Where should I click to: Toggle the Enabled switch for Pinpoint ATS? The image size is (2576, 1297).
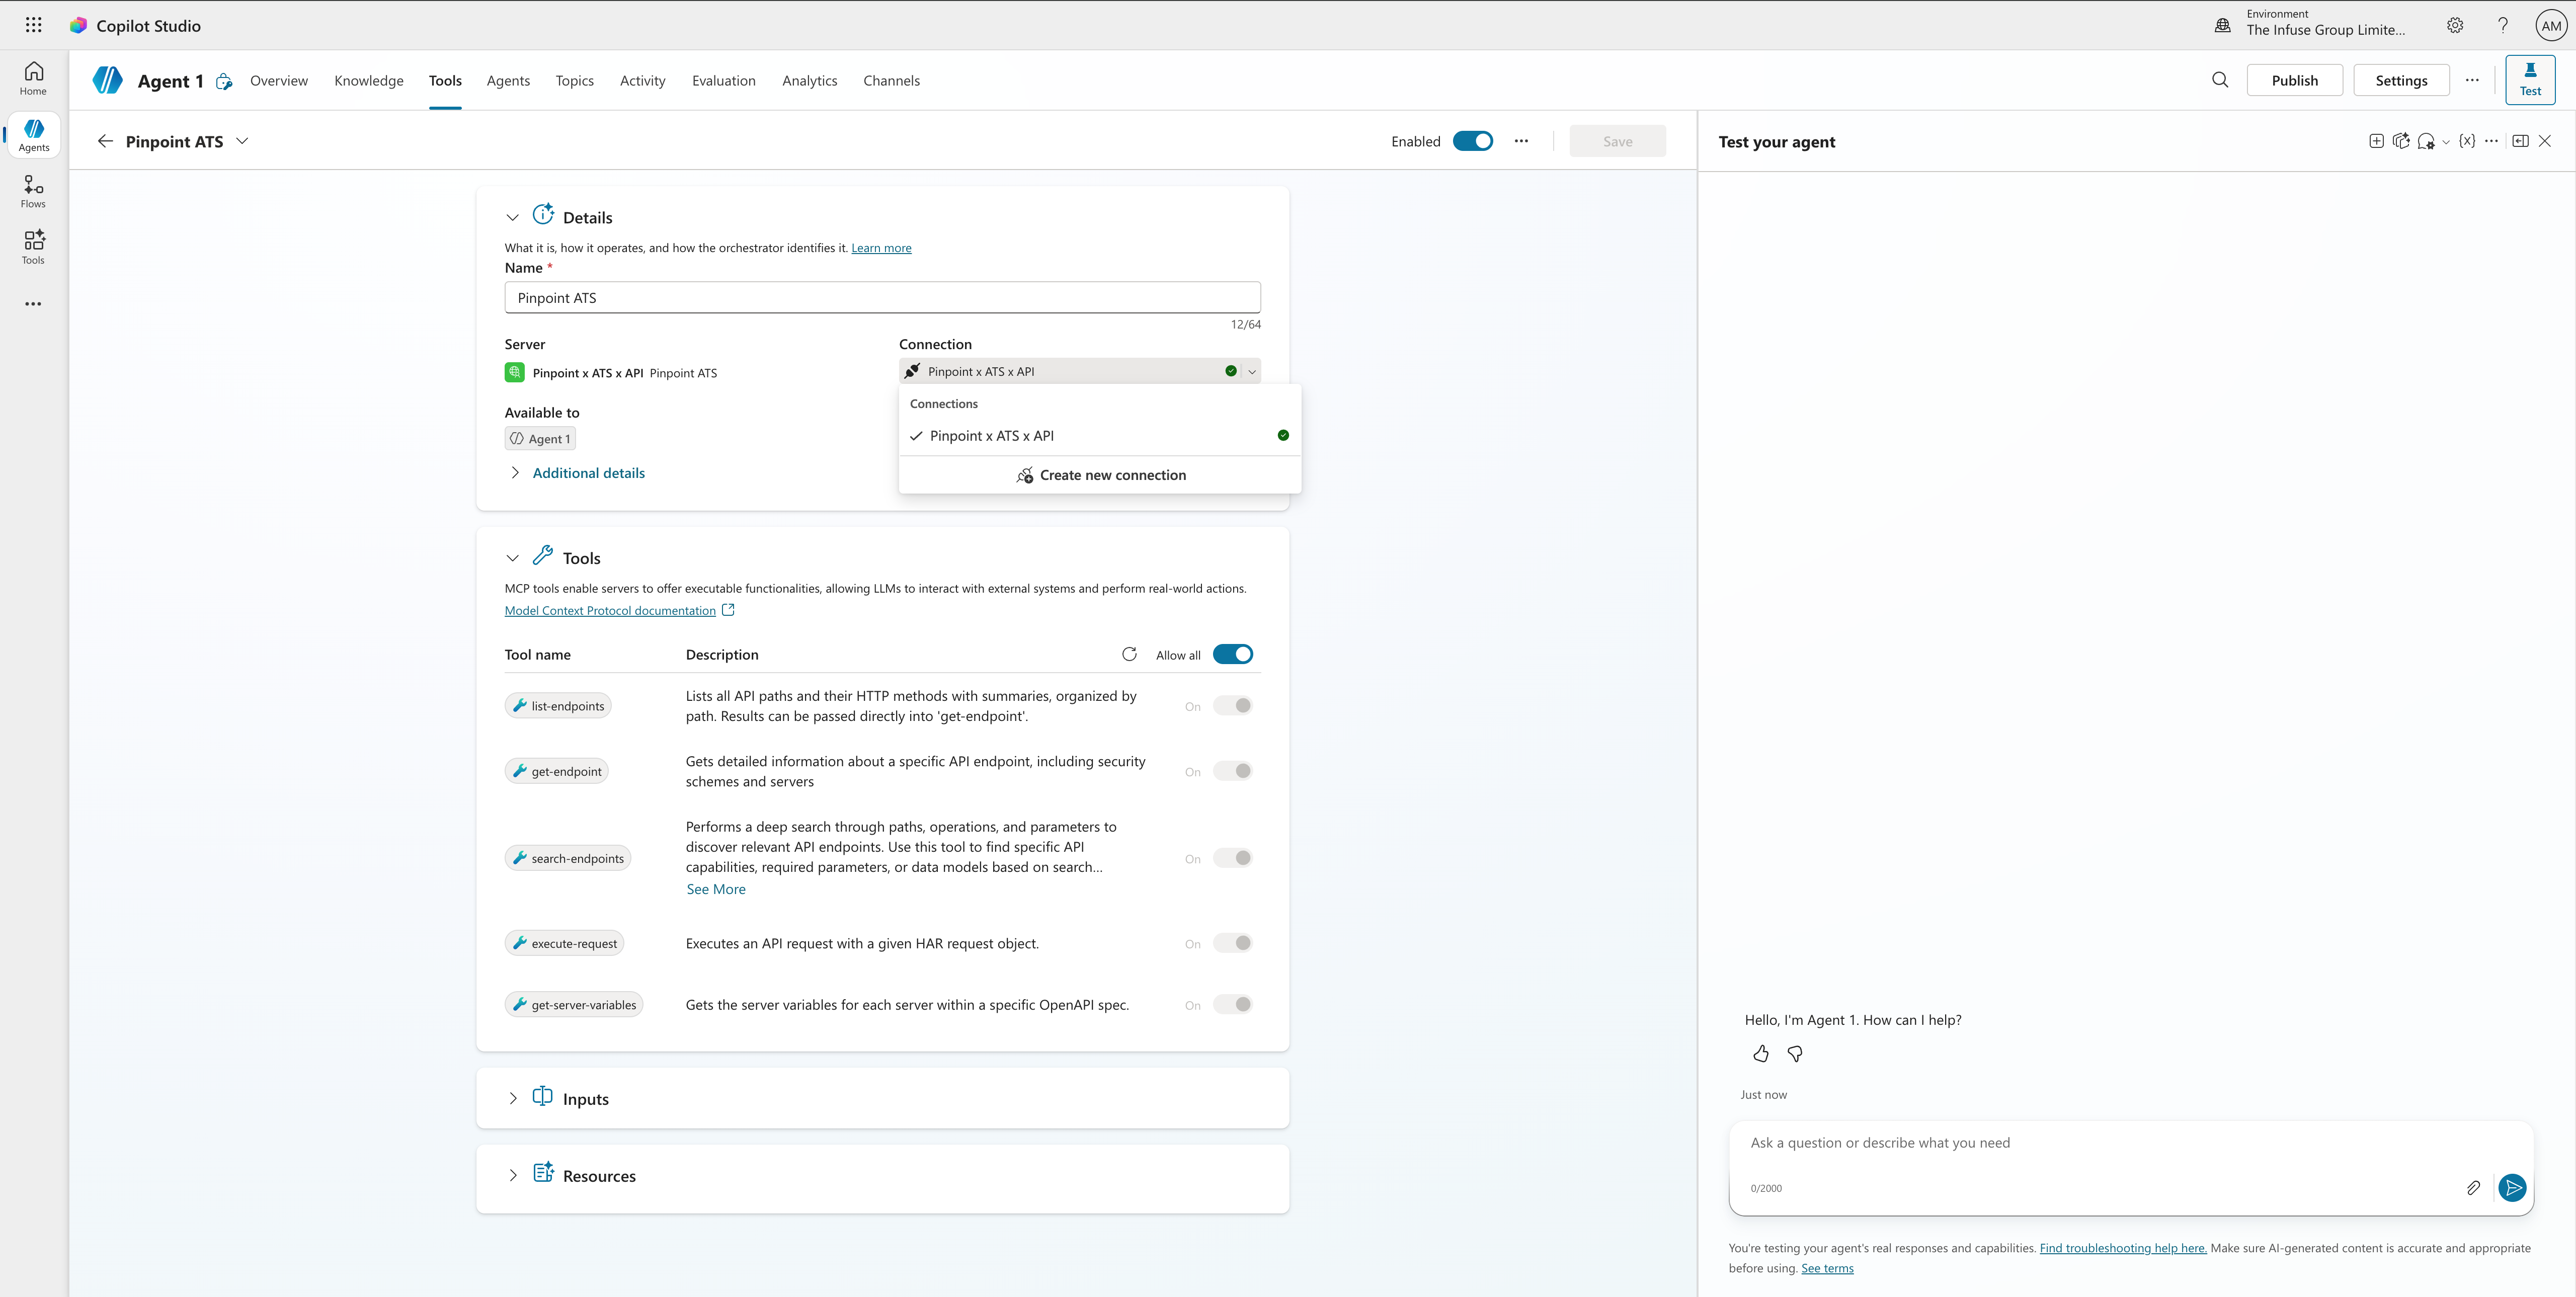coord(1472,141)
